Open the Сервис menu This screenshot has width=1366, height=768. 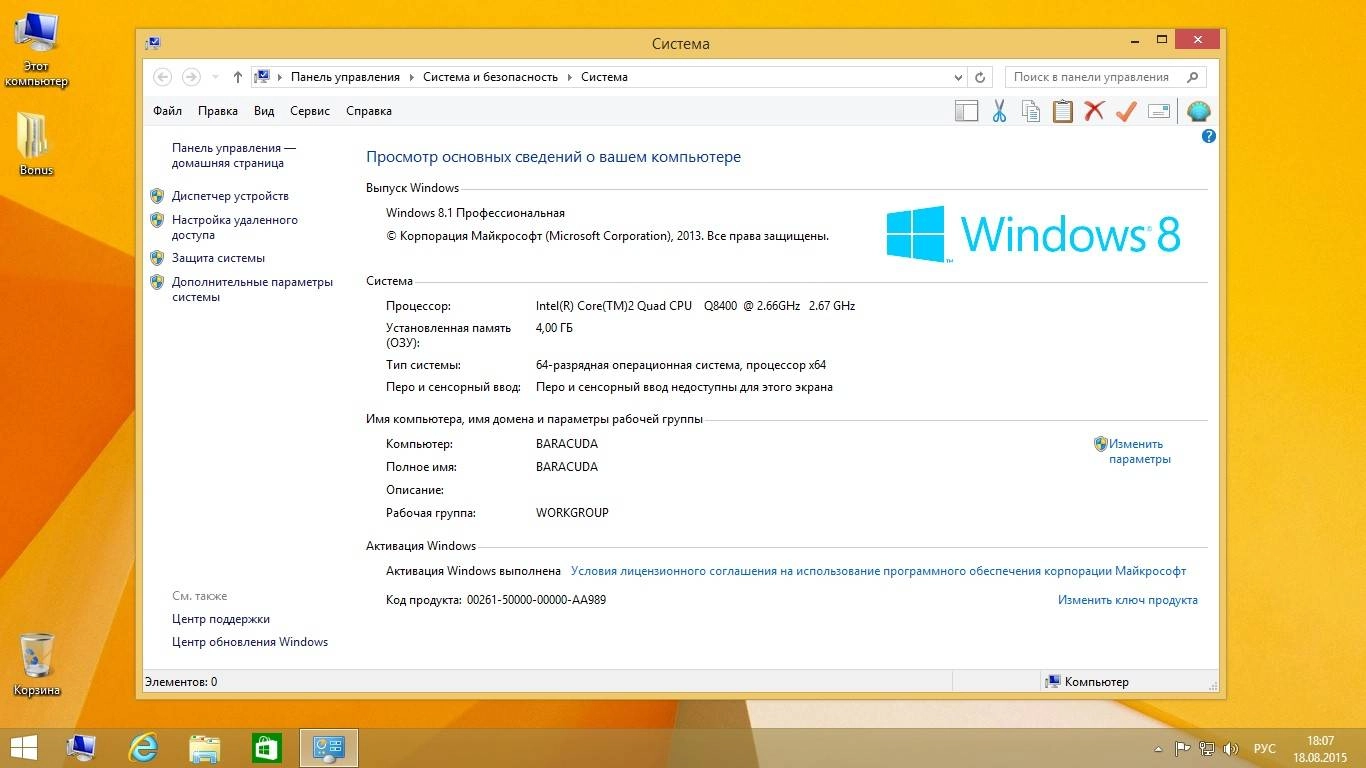pyautogui.click(x=310, y=111)
